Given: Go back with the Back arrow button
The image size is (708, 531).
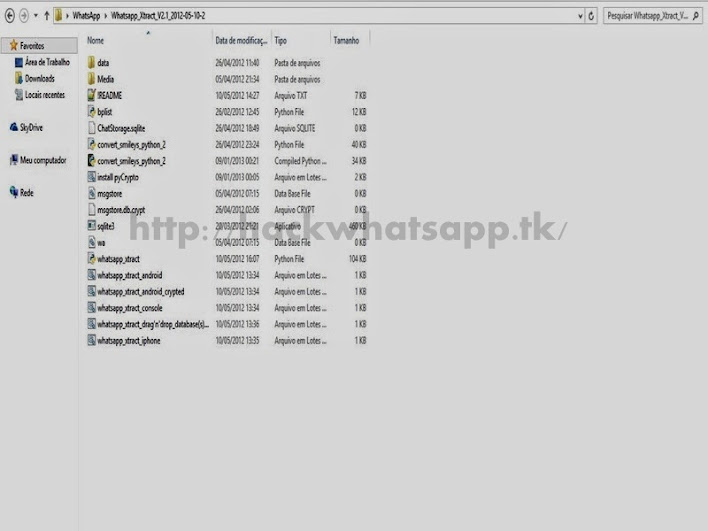Looking at the screenshot, I should coord(9,16).
